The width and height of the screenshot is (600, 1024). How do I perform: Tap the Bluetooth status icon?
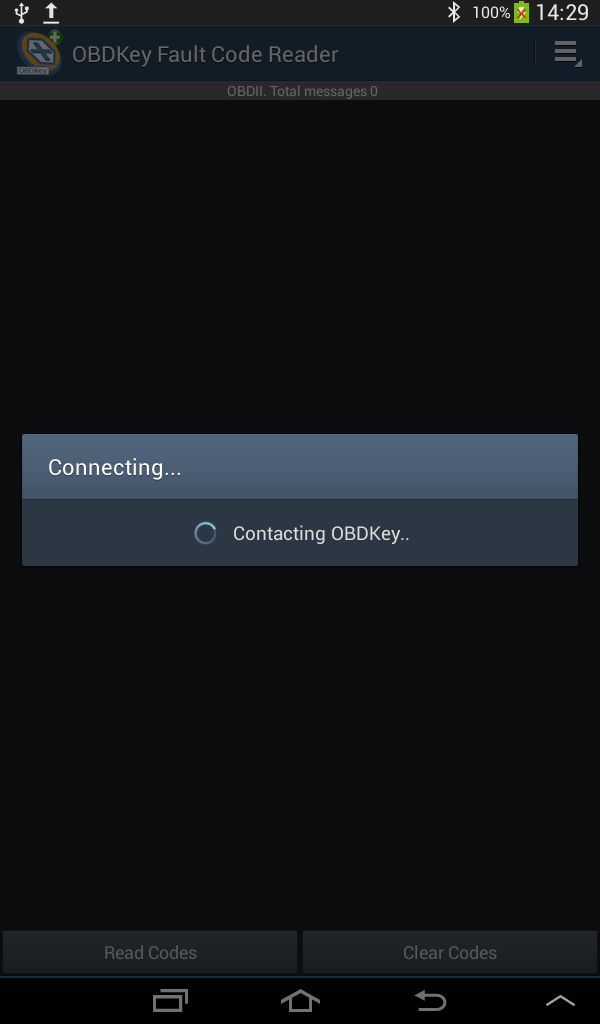(454, 12)
